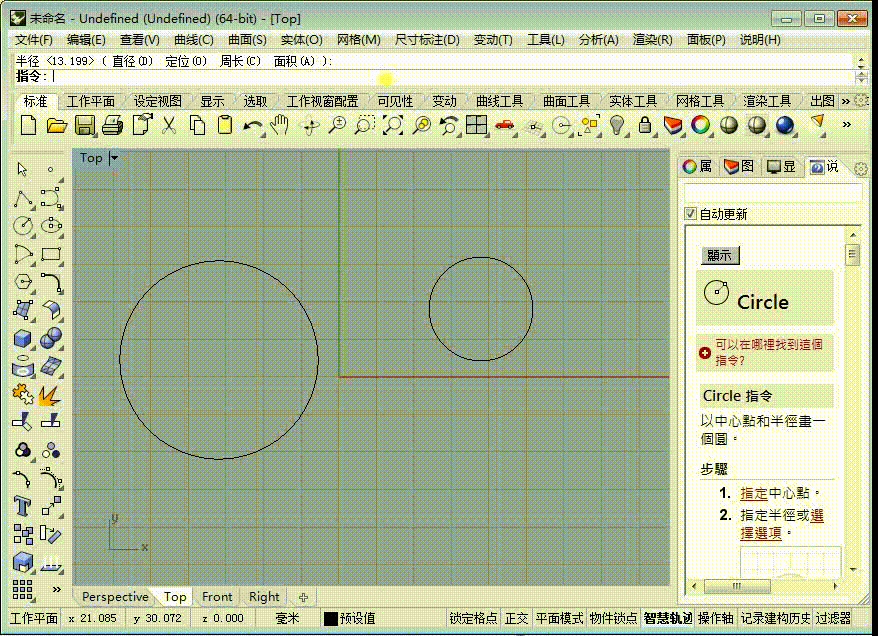The width and height of the screenshot is (878, 636).
Task: Select the Text tool (T icon)
Action: (22, 506)
